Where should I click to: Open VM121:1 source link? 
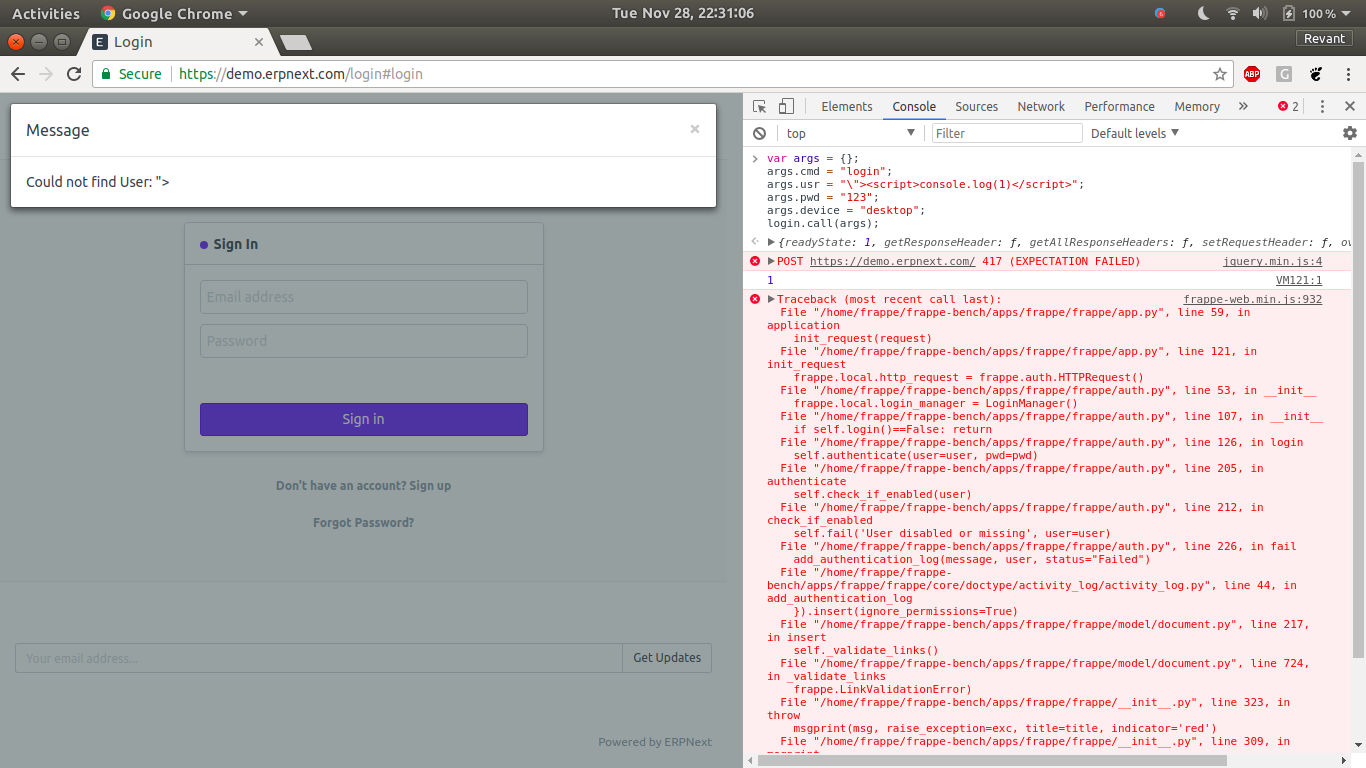click(x=1299, y=280)
